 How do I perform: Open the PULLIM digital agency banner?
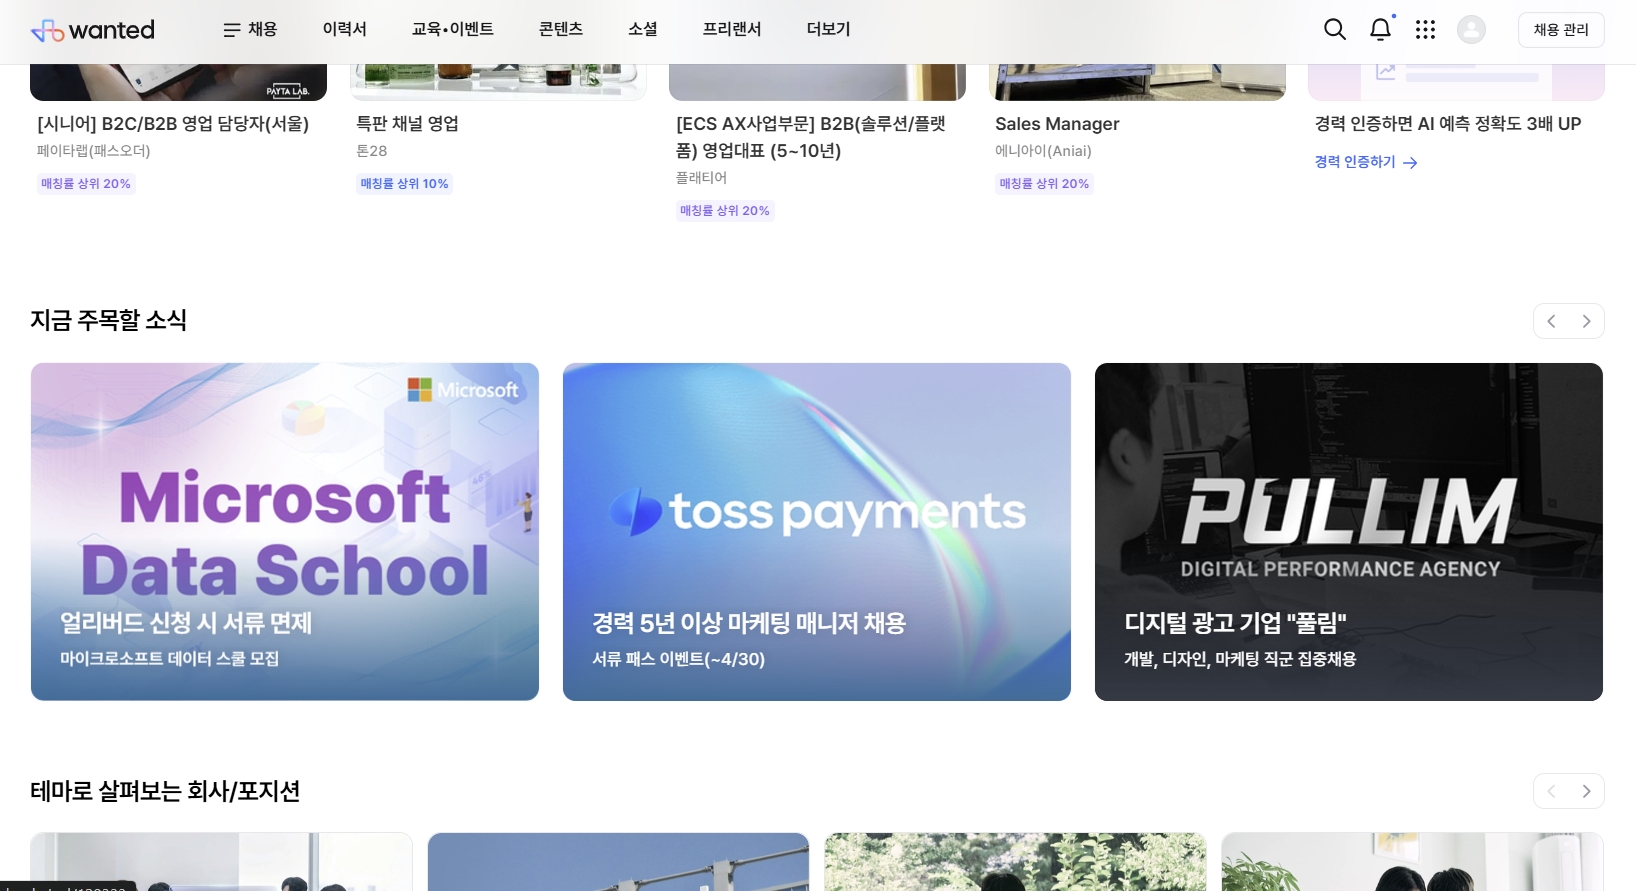1349,532
